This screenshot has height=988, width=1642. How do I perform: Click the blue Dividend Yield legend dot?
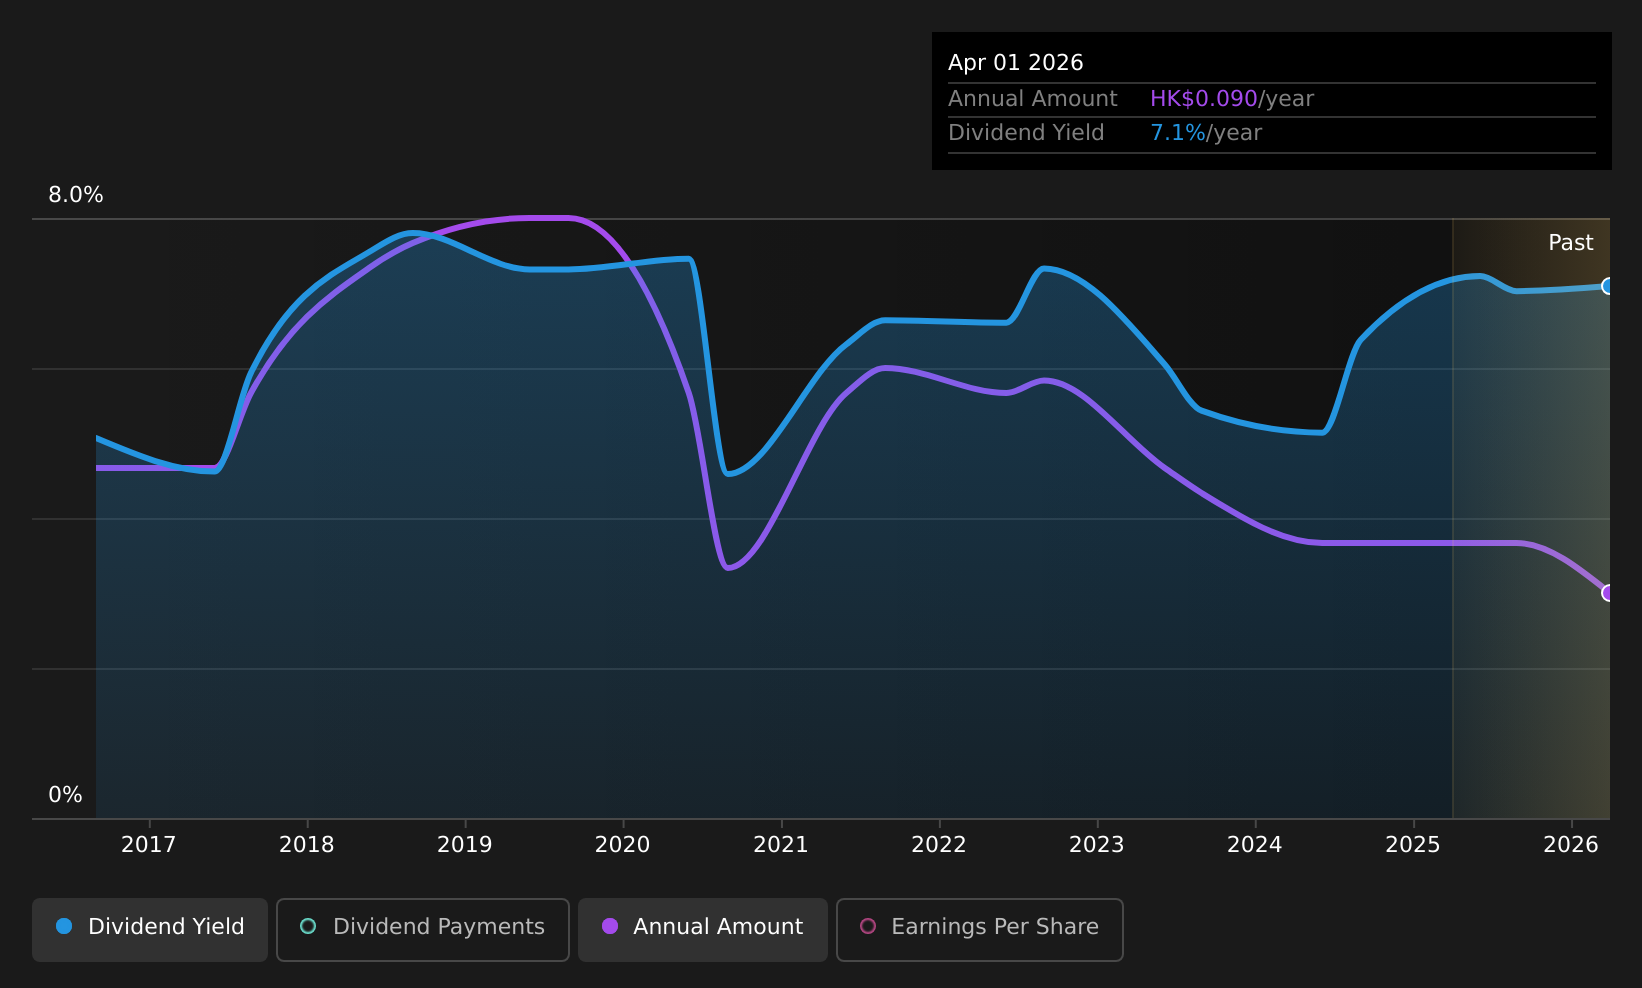(x=64, y=926)
